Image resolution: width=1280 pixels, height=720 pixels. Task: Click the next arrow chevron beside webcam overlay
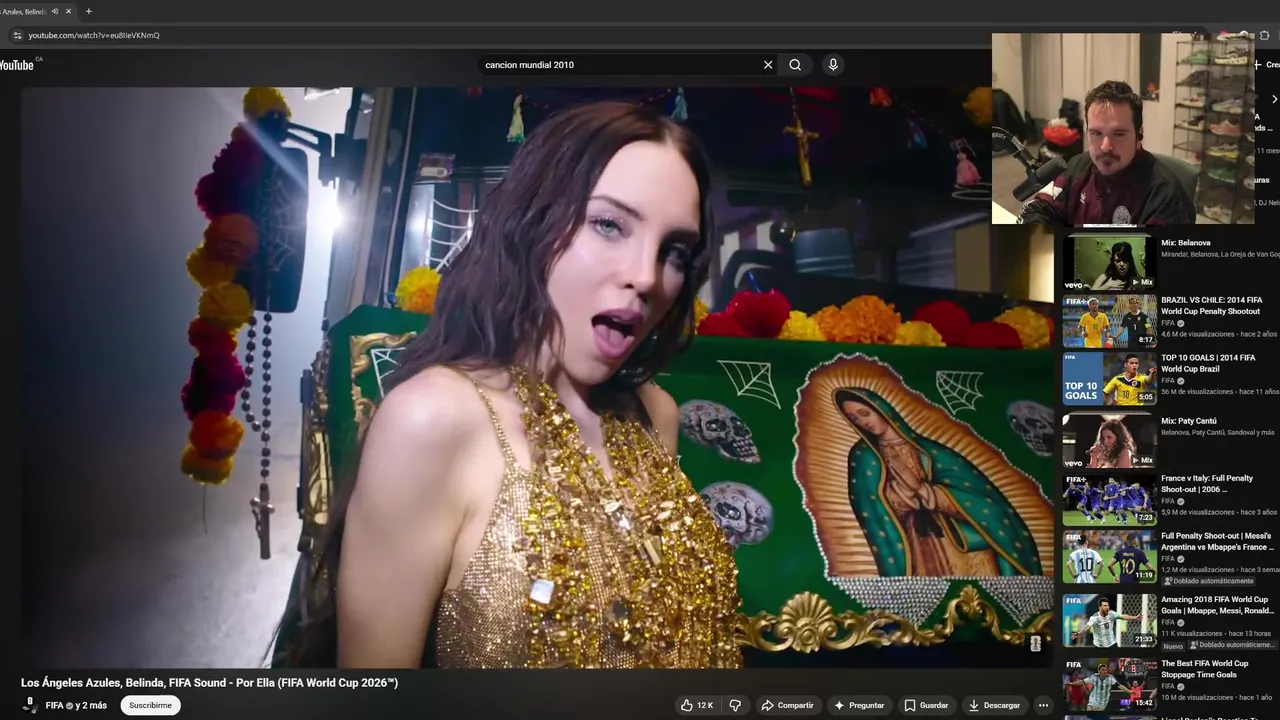pos(1274,99)
